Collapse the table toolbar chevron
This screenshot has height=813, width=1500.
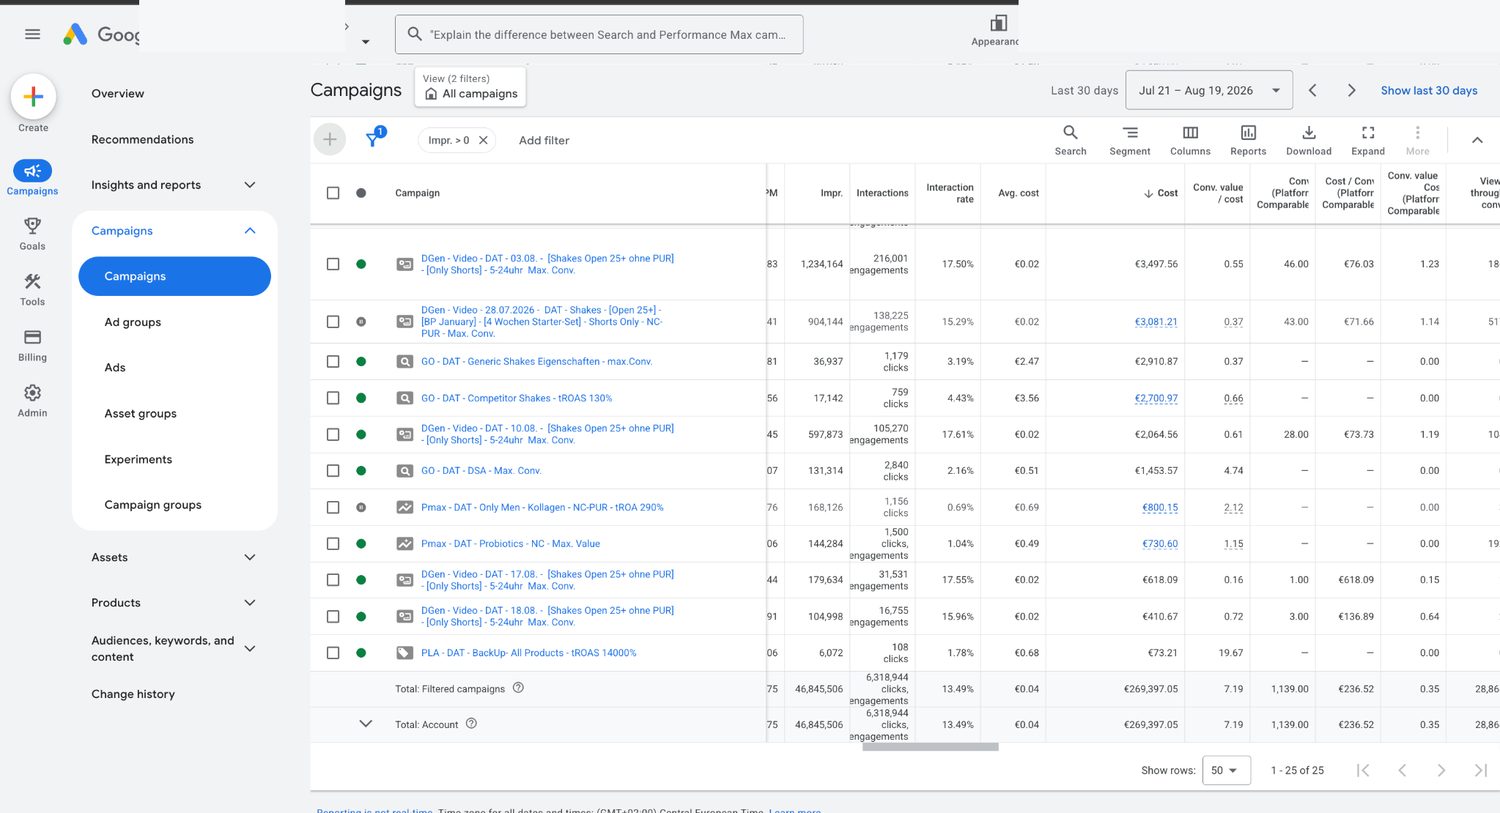coord(1477,140)
